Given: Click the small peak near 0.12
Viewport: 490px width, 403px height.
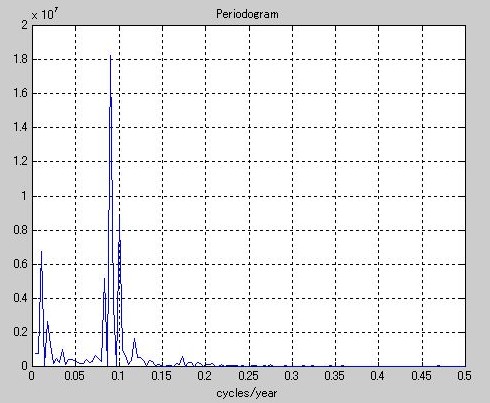Looking at the screenshot, I should 134,339.
